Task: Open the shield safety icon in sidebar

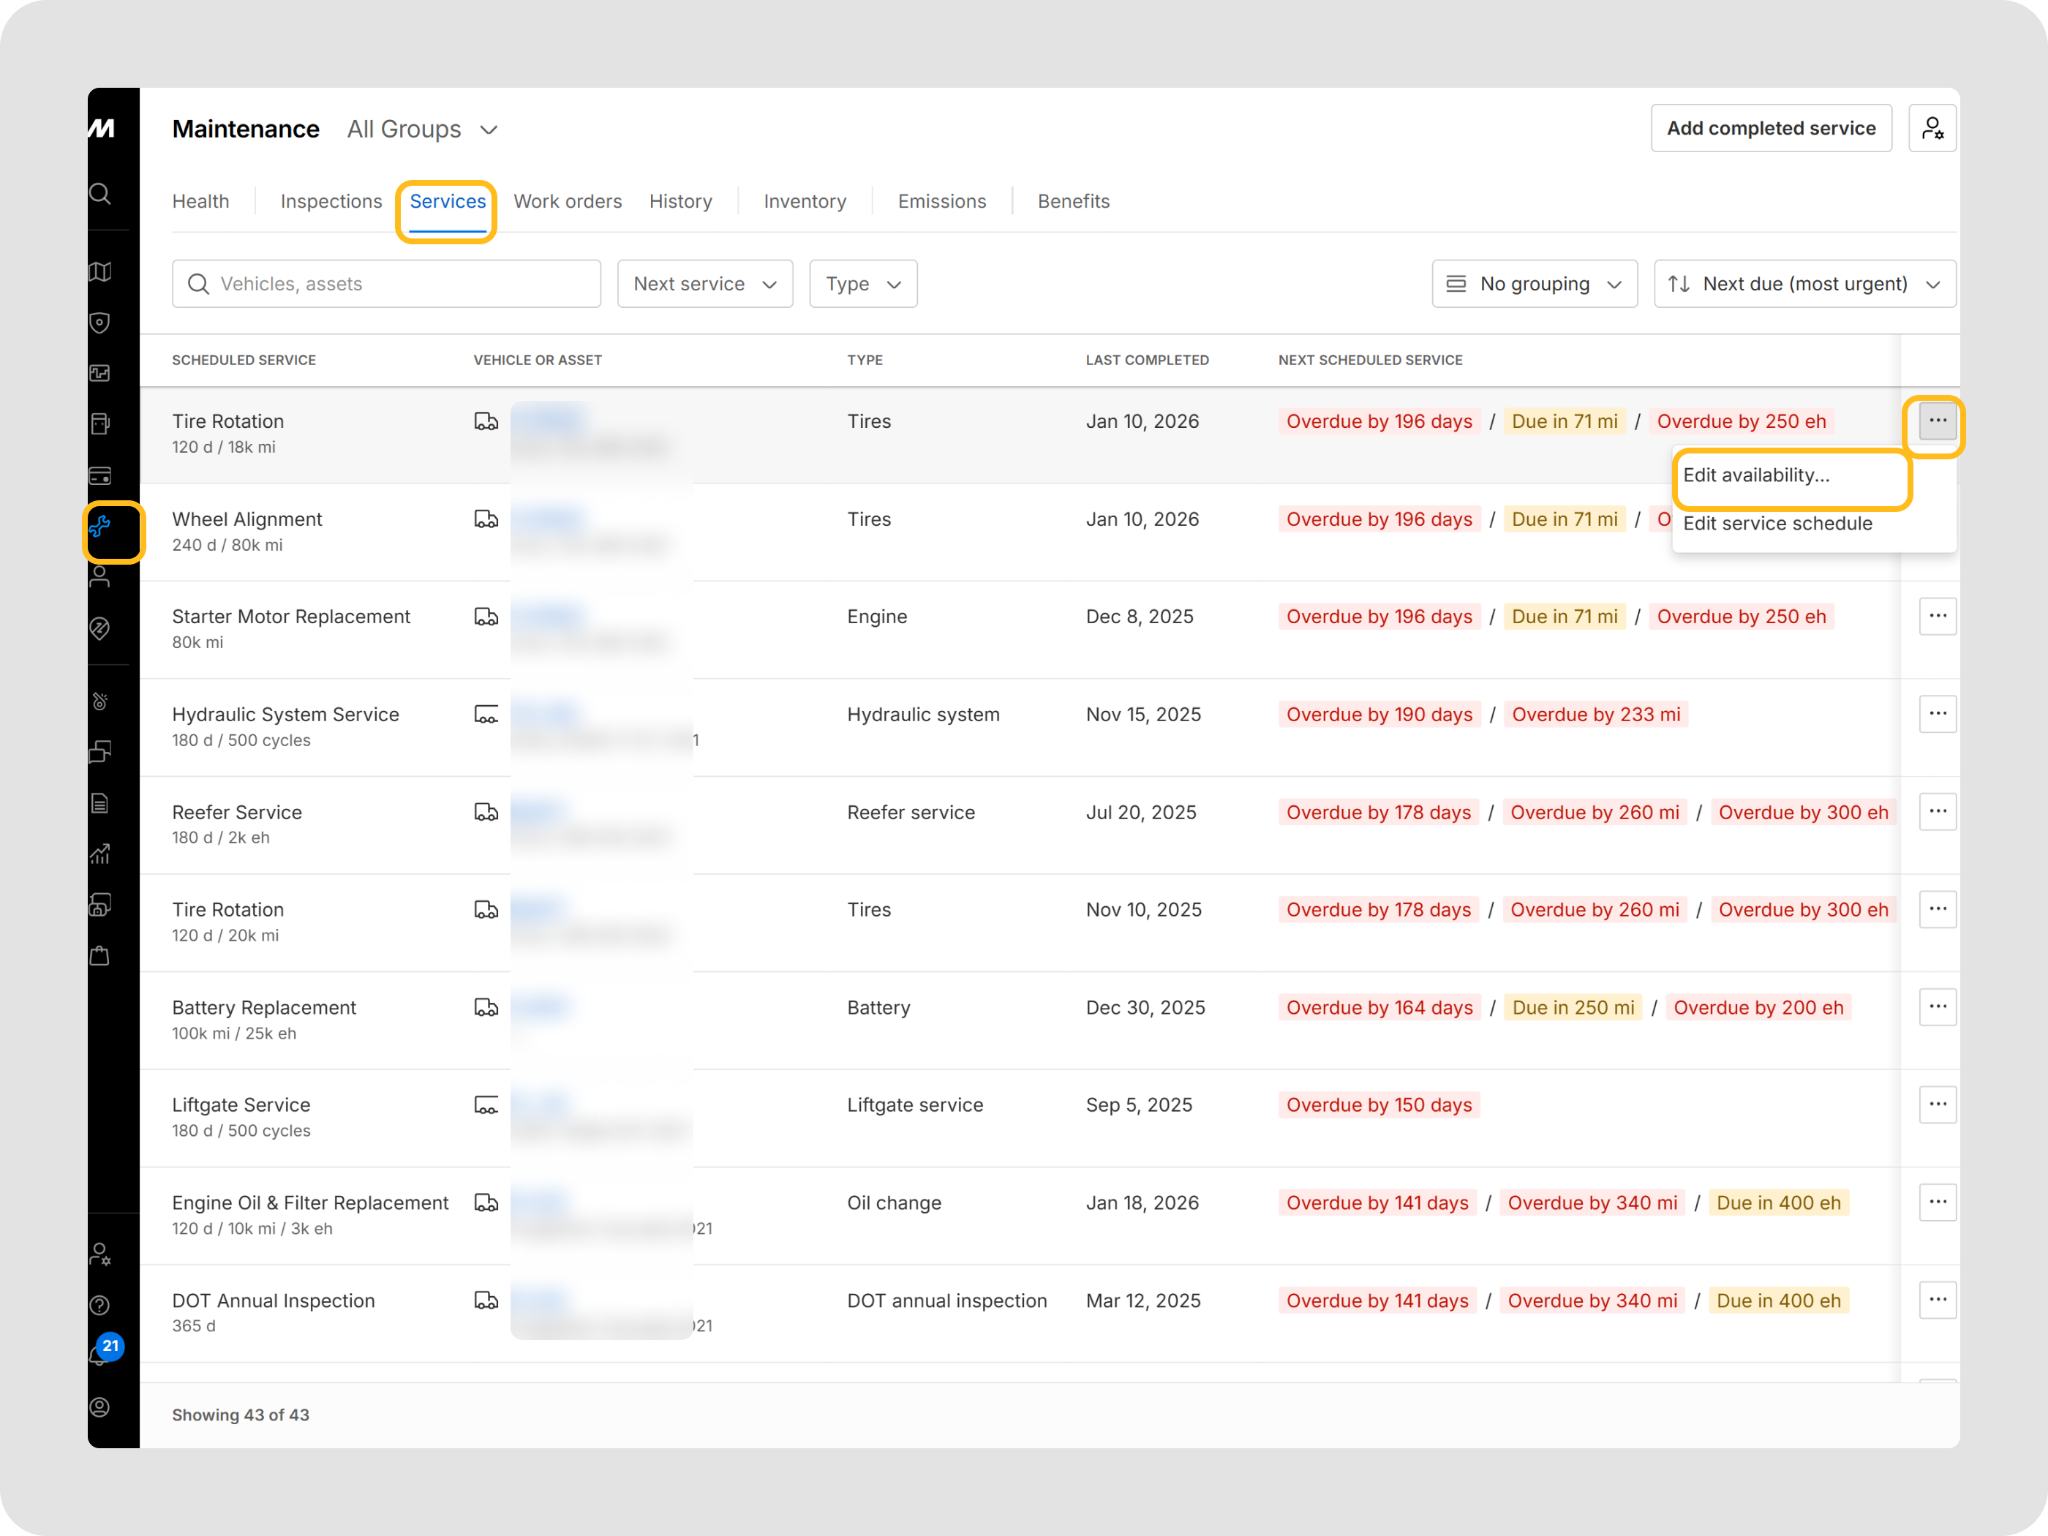Action: point(100,322)
